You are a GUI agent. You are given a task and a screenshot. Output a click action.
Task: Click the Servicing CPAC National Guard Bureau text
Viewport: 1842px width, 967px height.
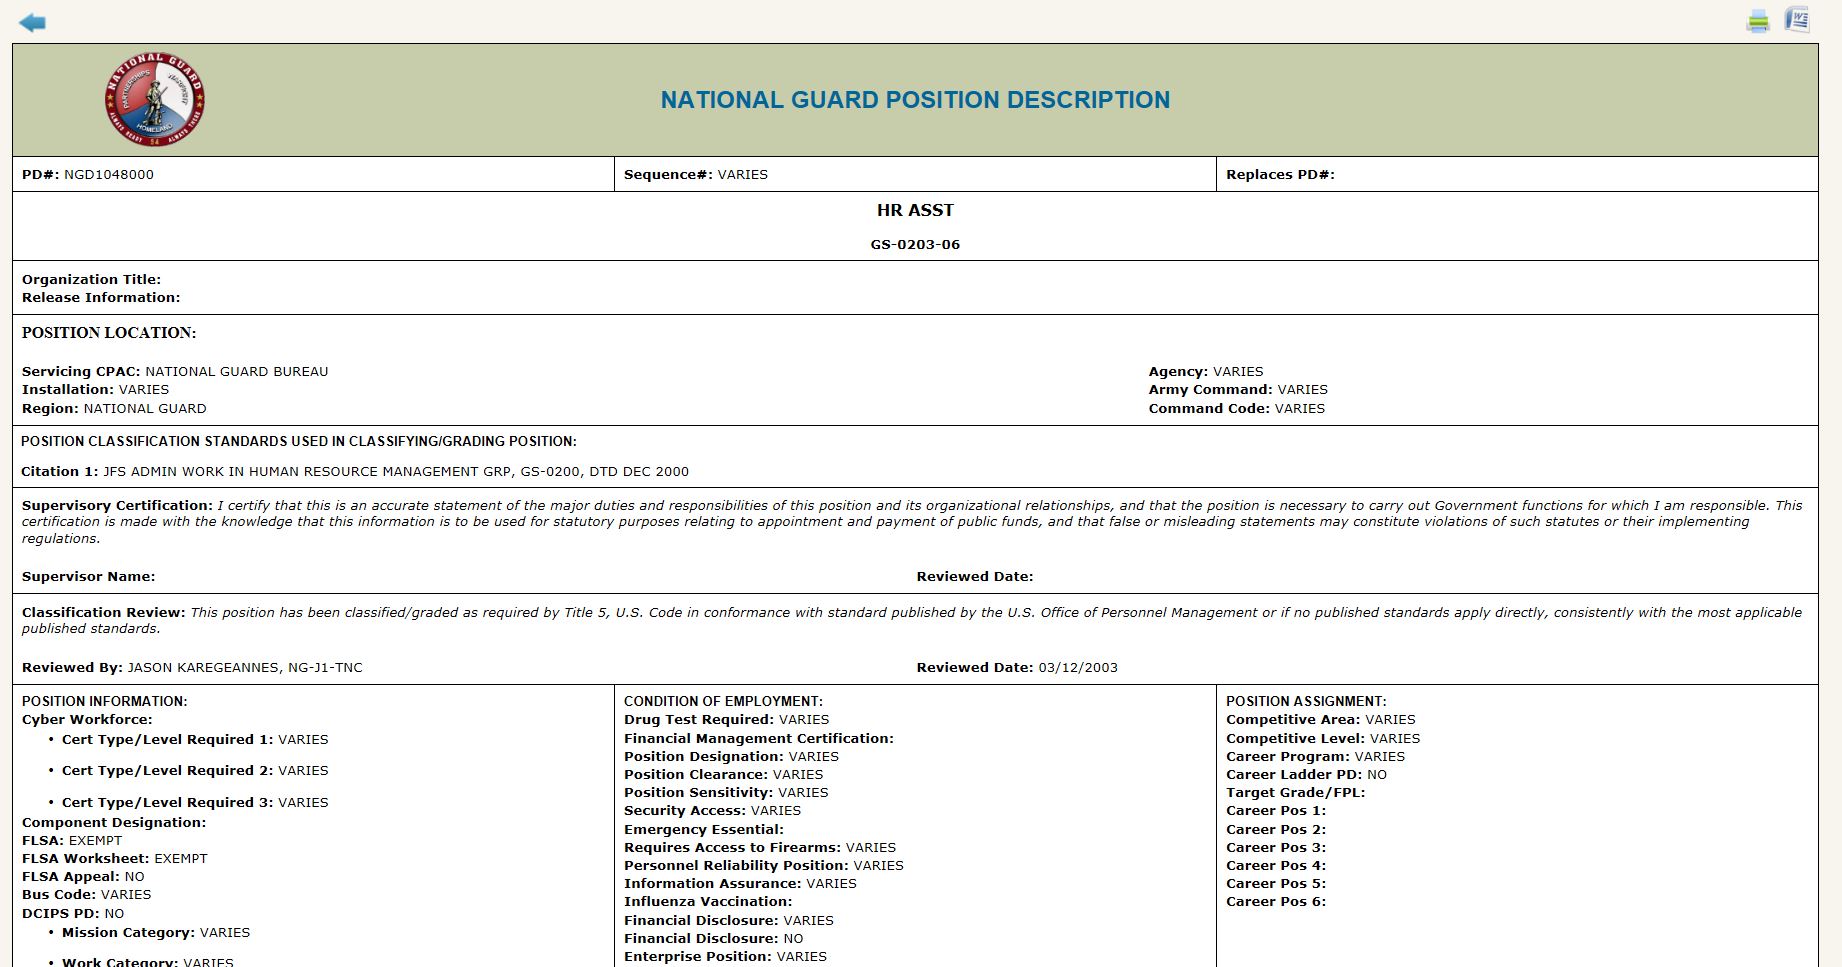(x=175, y=371)
